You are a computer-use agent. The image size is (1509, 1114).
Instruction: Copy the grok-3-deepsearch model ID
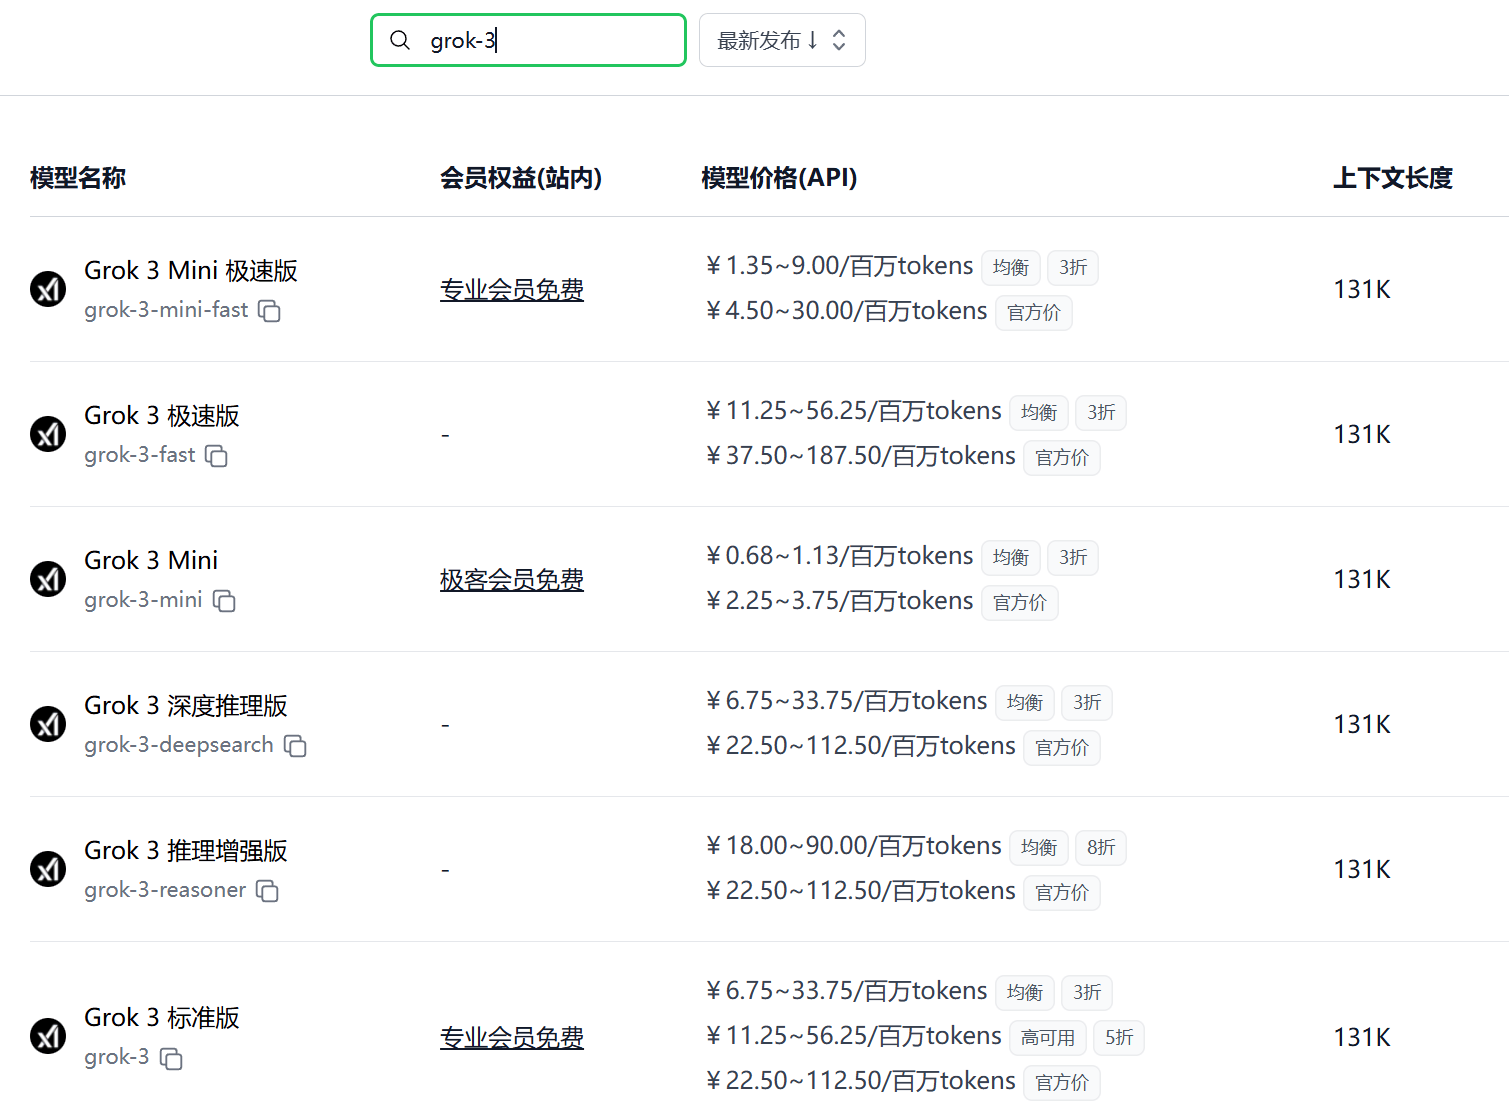click(295, 746)
